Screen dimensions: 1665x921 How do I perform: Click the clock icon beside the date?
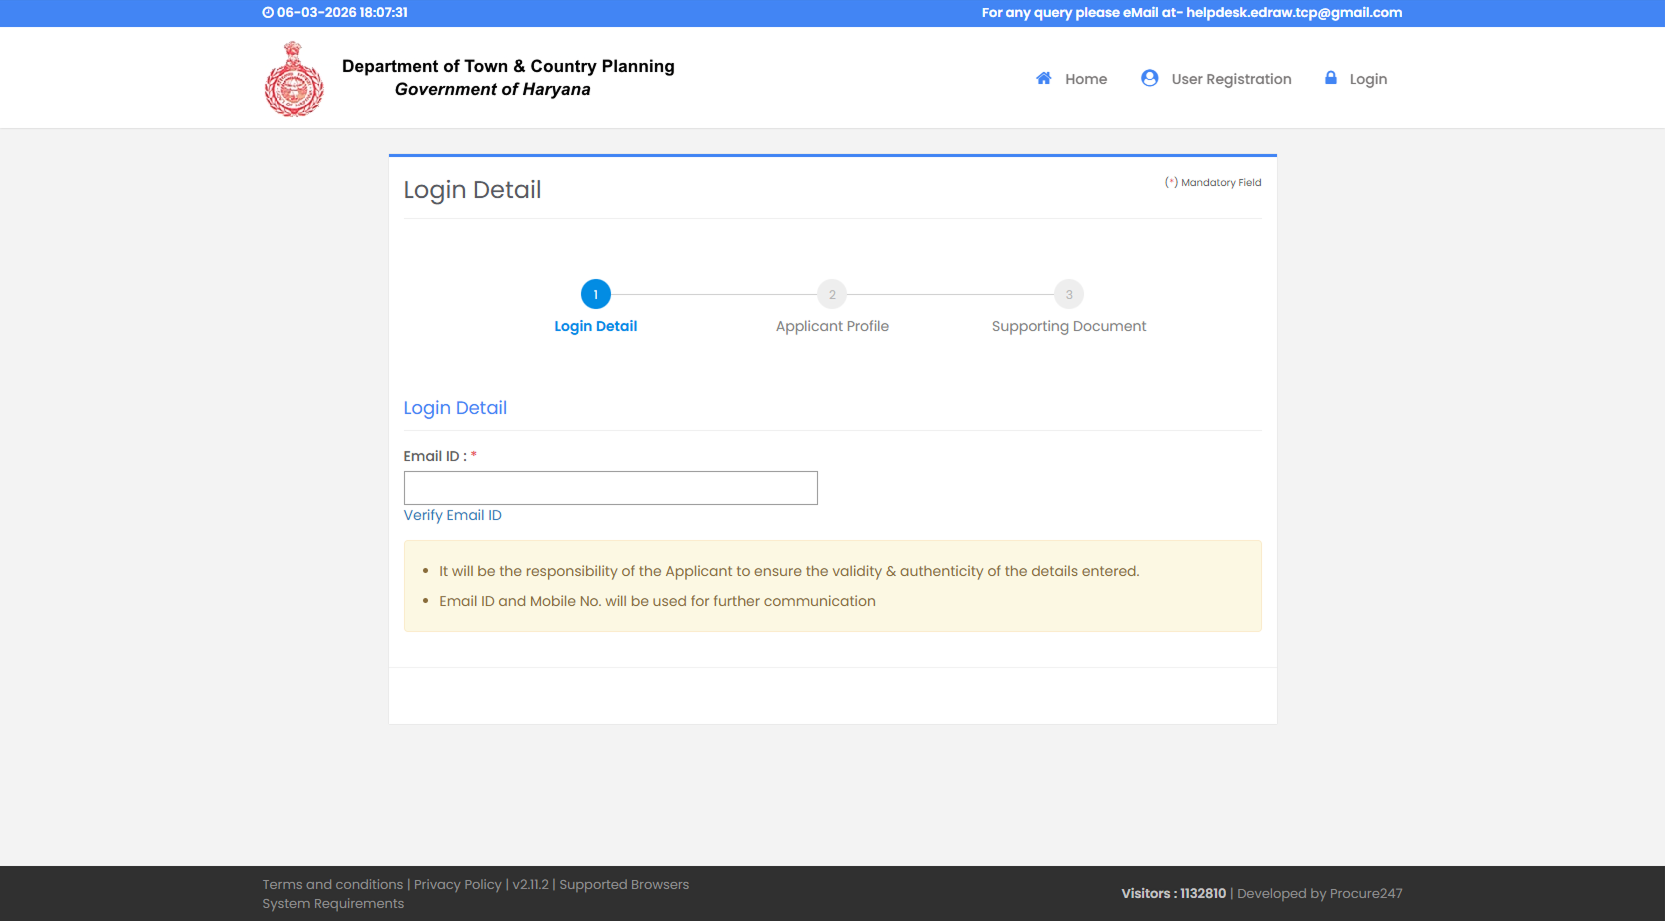pyautogui.click(x=268, y=13)
